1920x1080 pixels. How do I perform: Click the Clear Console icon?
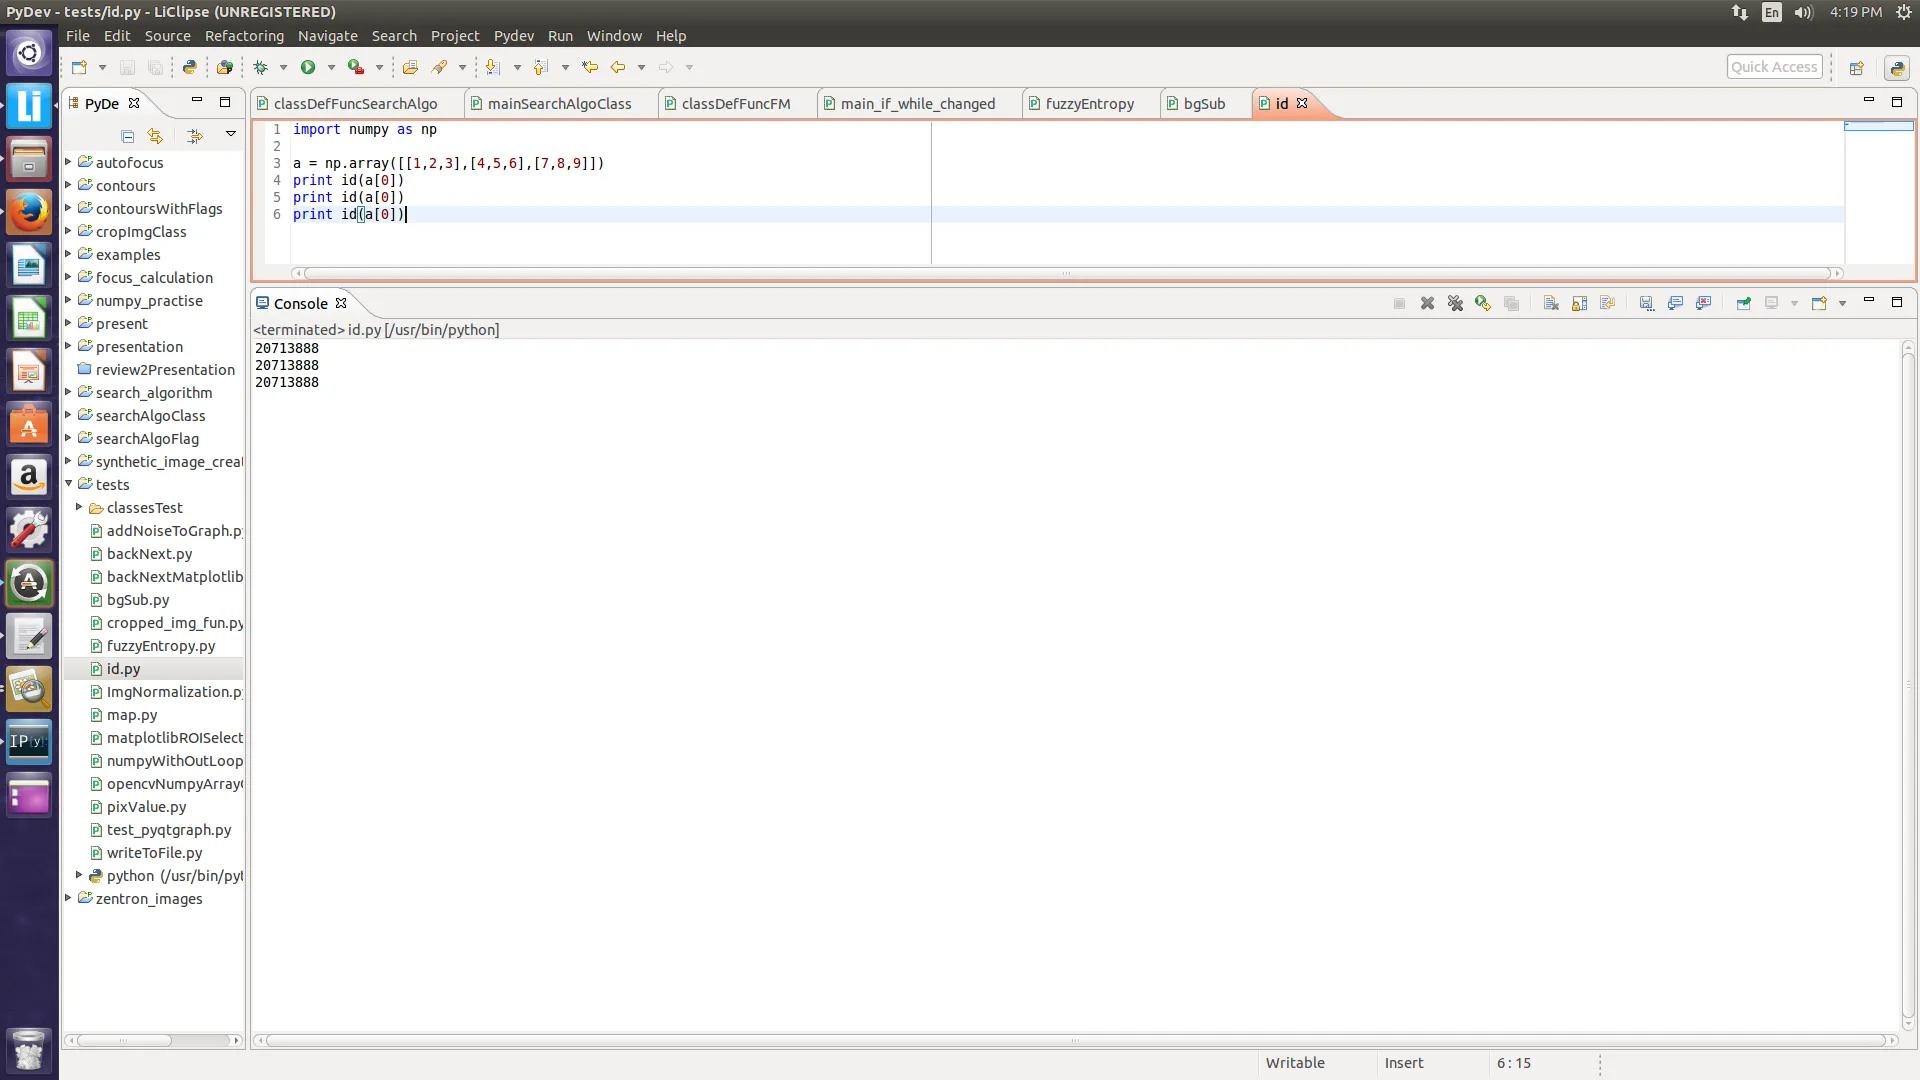pos(1551,303)
